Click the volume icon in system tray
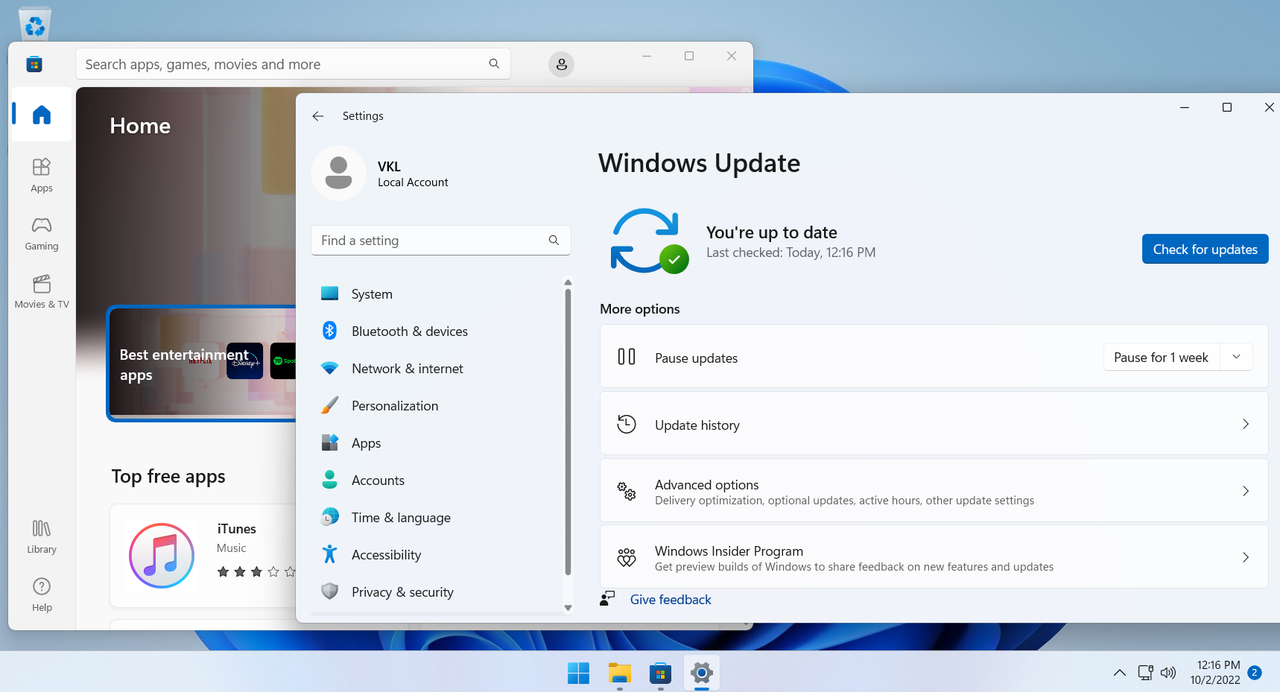1280x692 pixels. pyautogui.click(x=1168, y=673)
